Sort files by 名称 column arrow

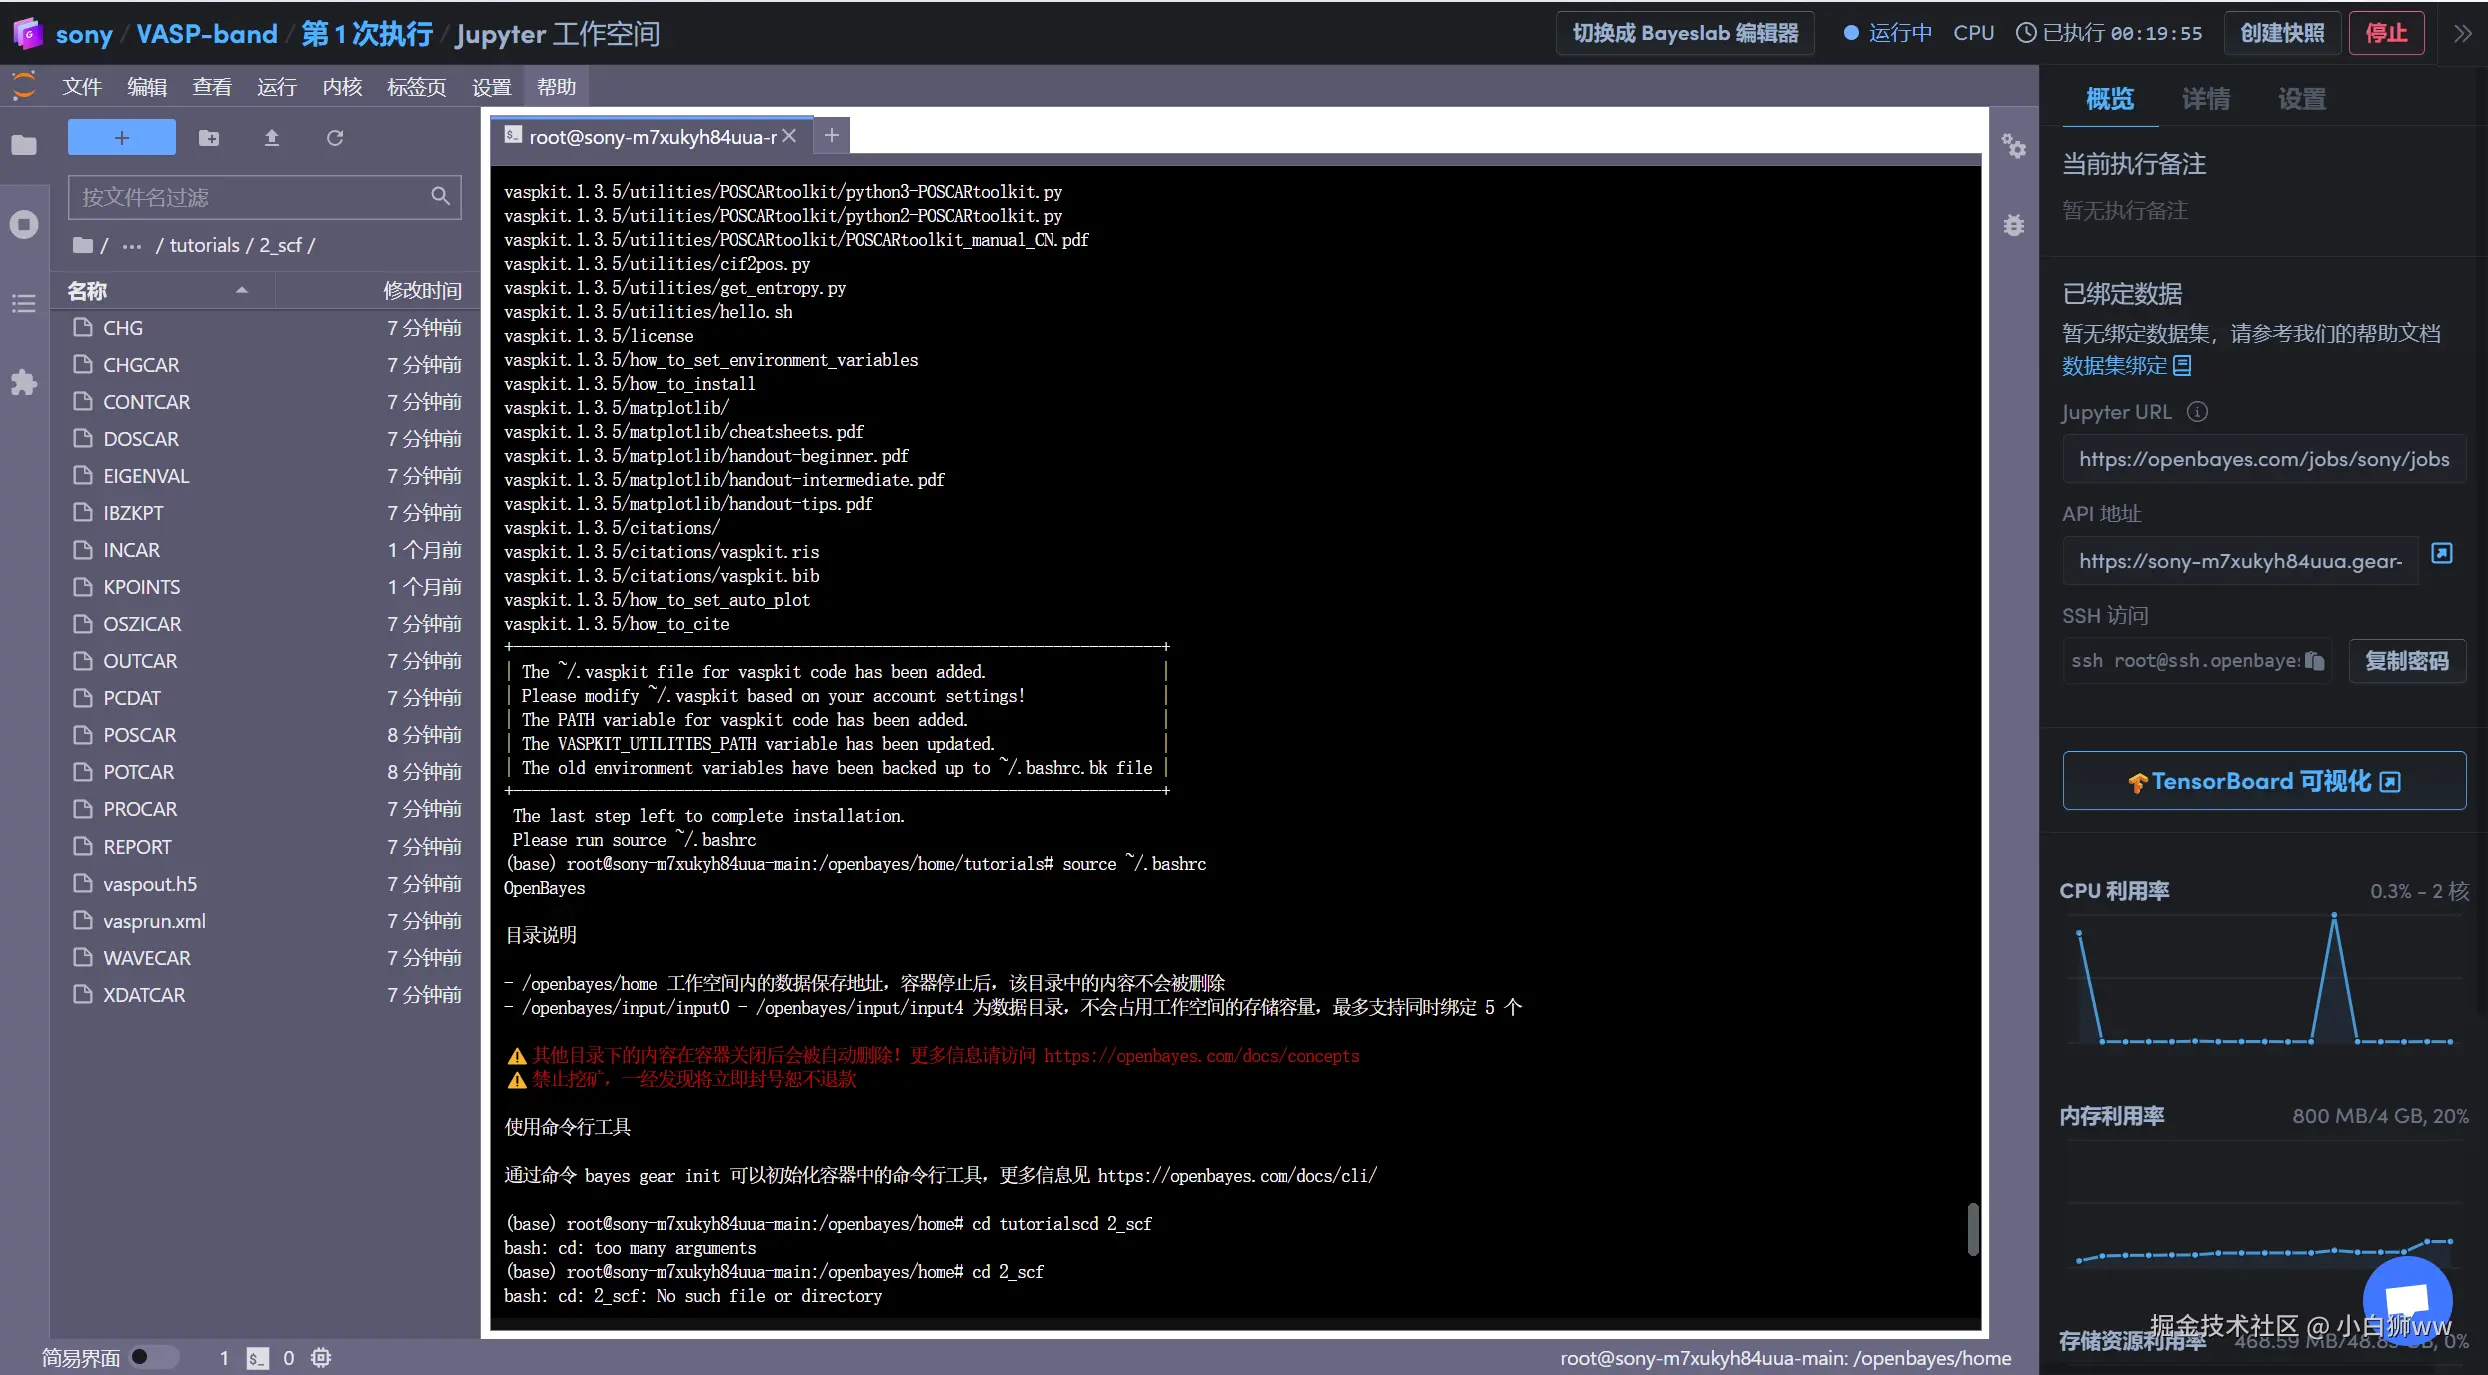tap(241, 291)
